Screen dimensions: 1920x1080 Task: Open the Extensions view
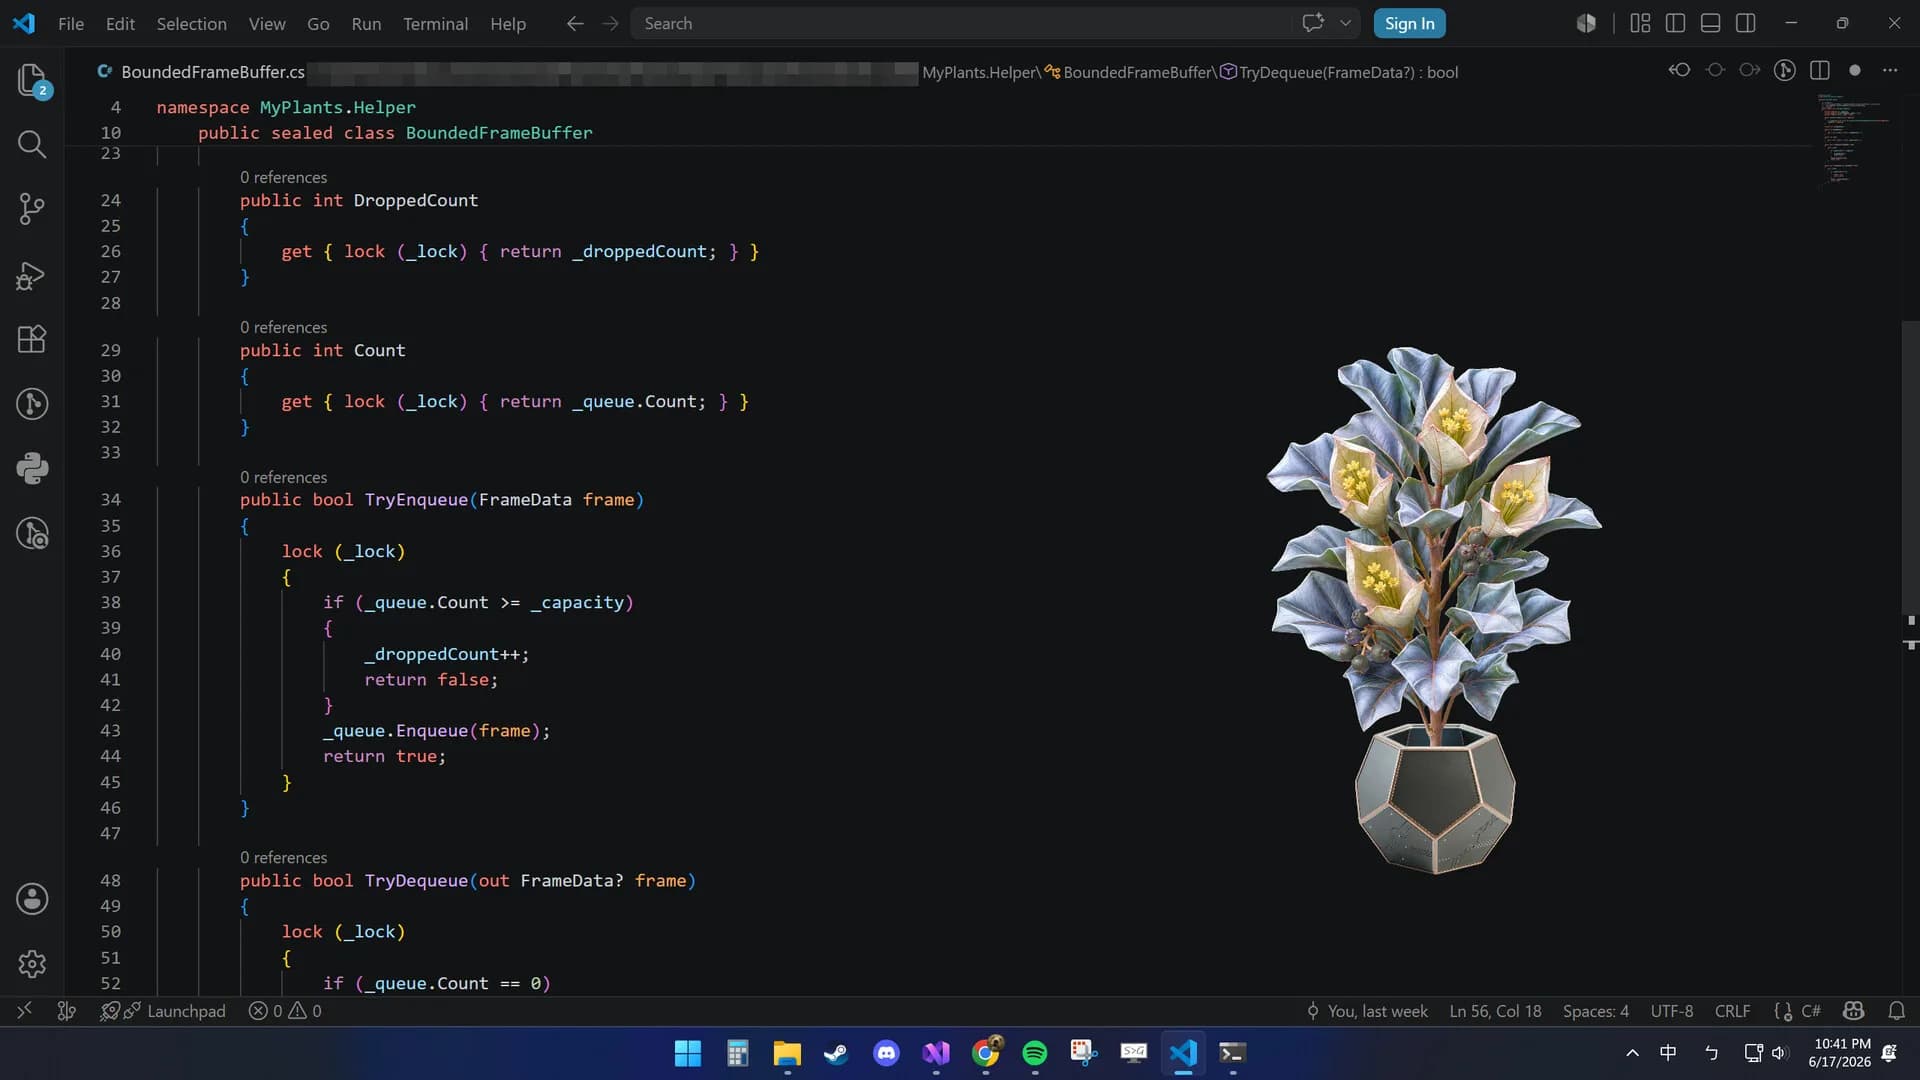(32, 339)
